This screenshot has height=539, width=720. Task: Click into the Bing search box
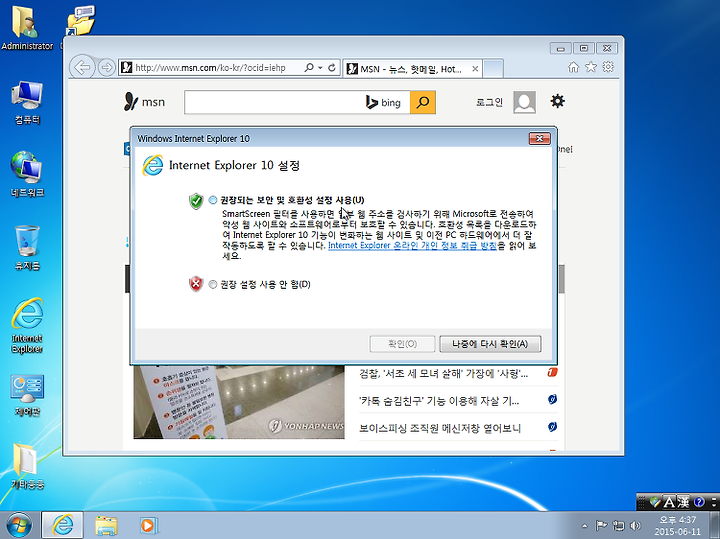pos(275,102)
